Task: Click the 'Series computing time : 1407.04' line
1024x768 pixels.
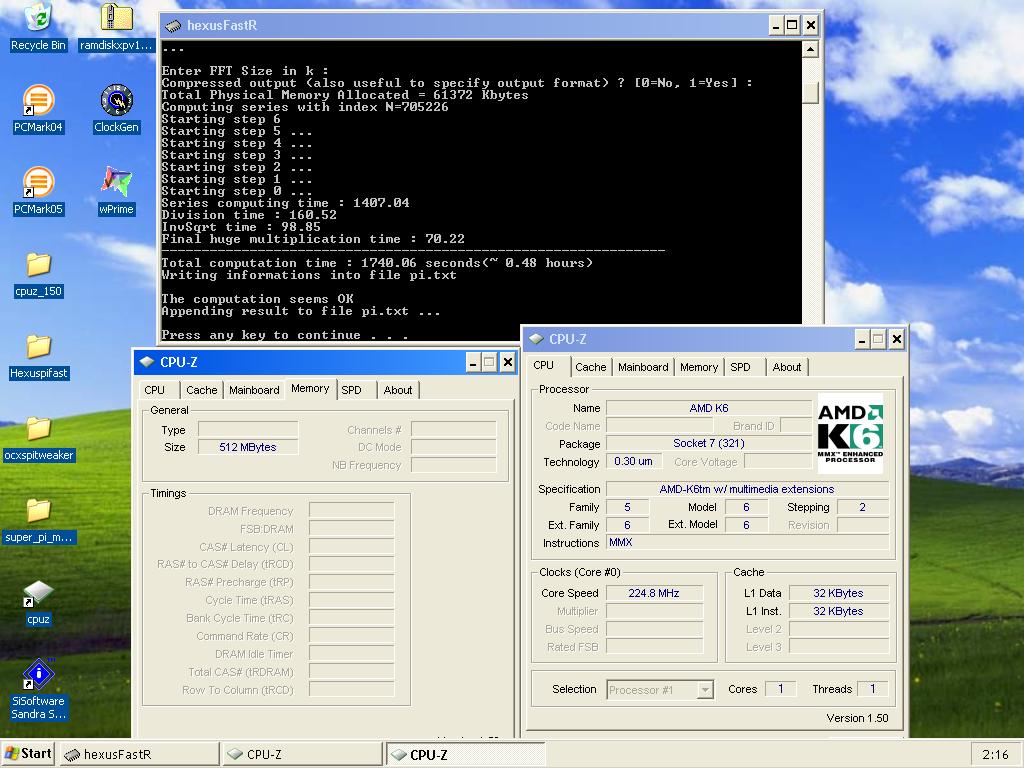Action: tap(285, 202)
